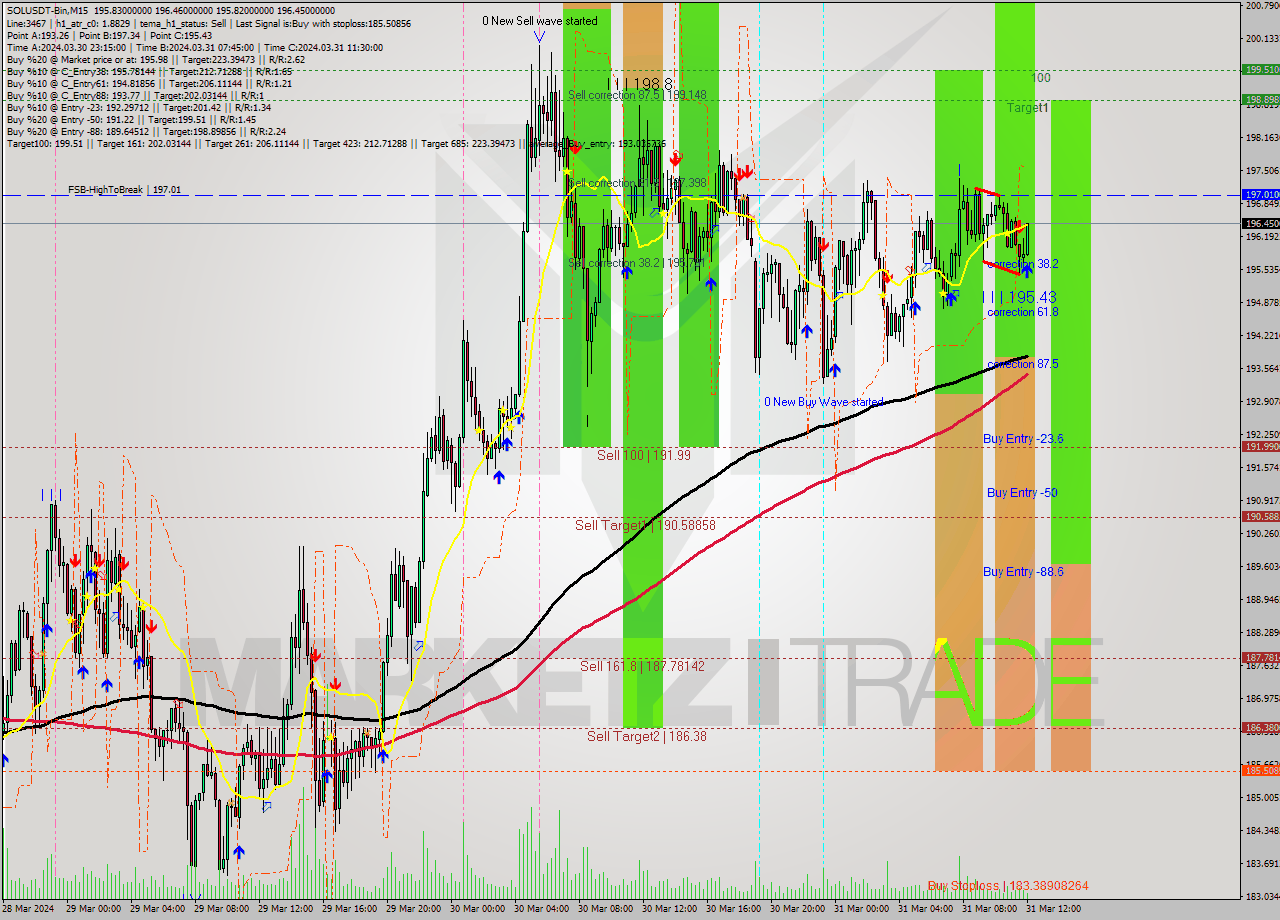Viewport: 1280px width, 920px height.
Task: Click the 'FSB-HighToBreak | 197.01' label
Action: coord(125,190)
